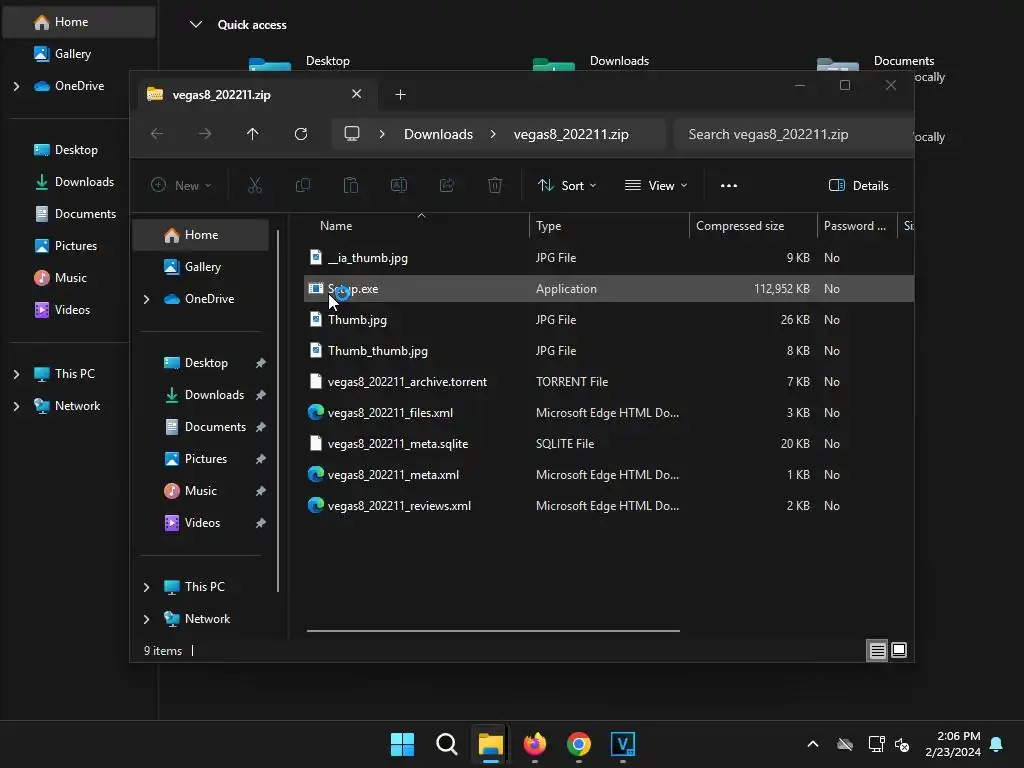Image resolution: width=1024 pixels, height=768 pixels.
Task: Open Music in background window sidebar
Action: [70, 278]
